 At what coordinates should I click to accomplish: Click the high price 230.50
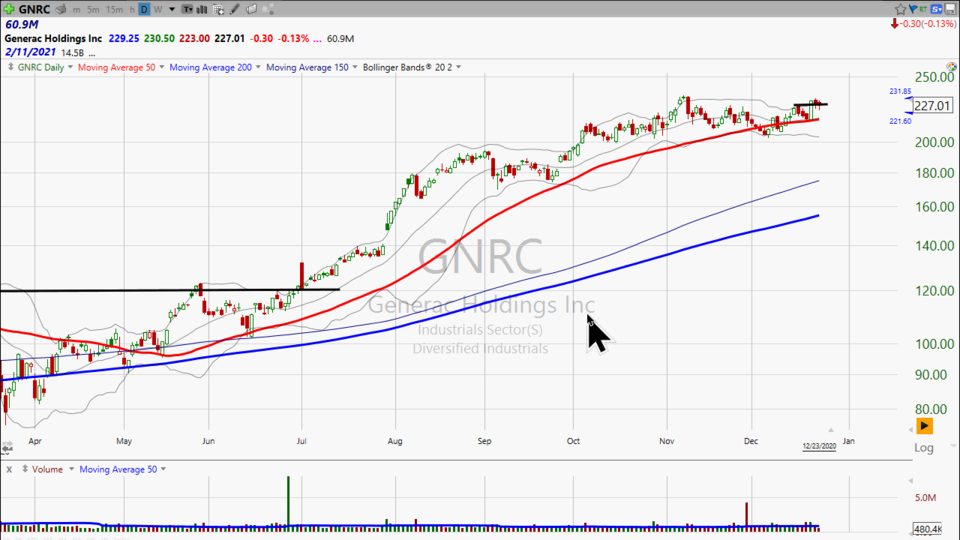[x=159, y=38]
